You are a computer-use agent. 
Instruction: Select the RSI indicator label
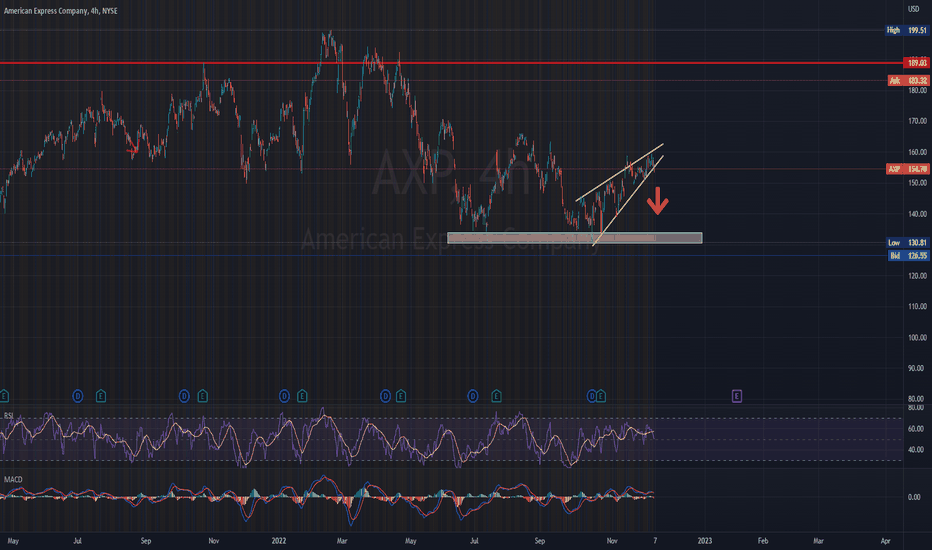click(9, 416)
